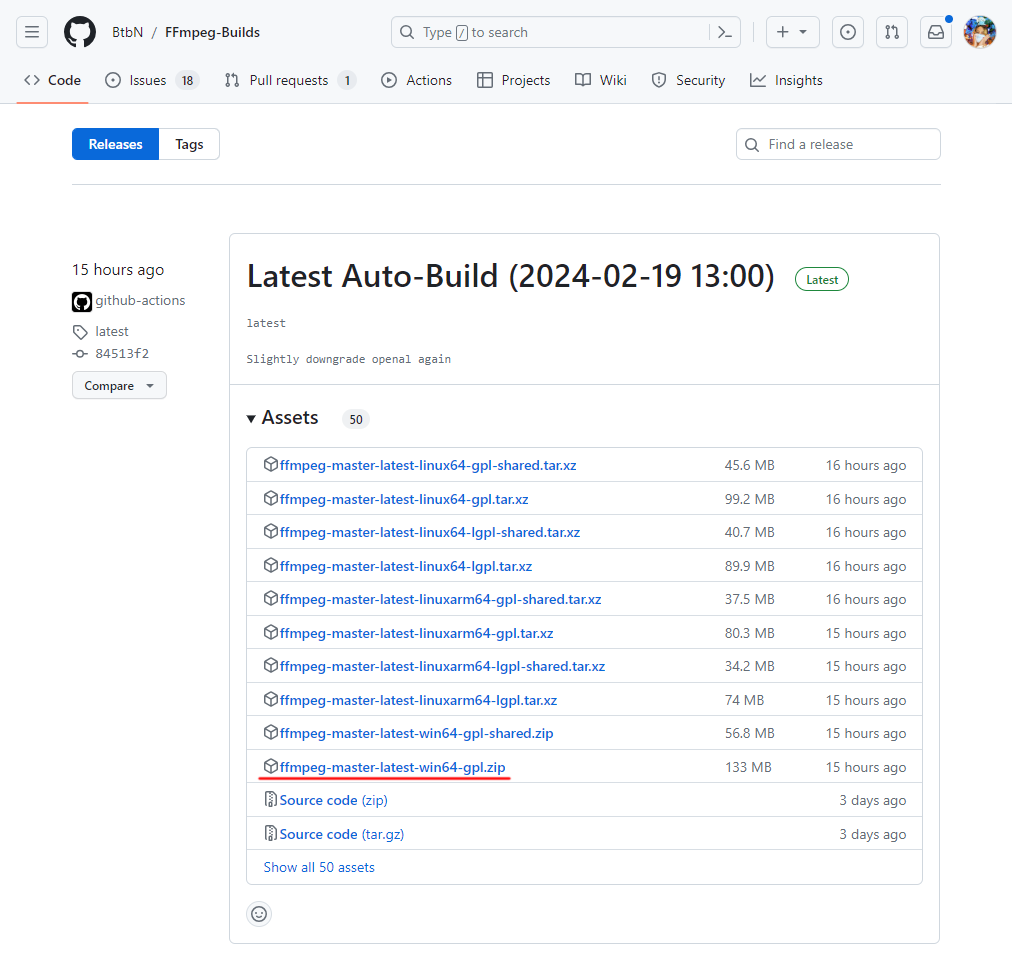Download ffmpeg-master-latest-win64-gpl.zip

(x=392, y=767)
